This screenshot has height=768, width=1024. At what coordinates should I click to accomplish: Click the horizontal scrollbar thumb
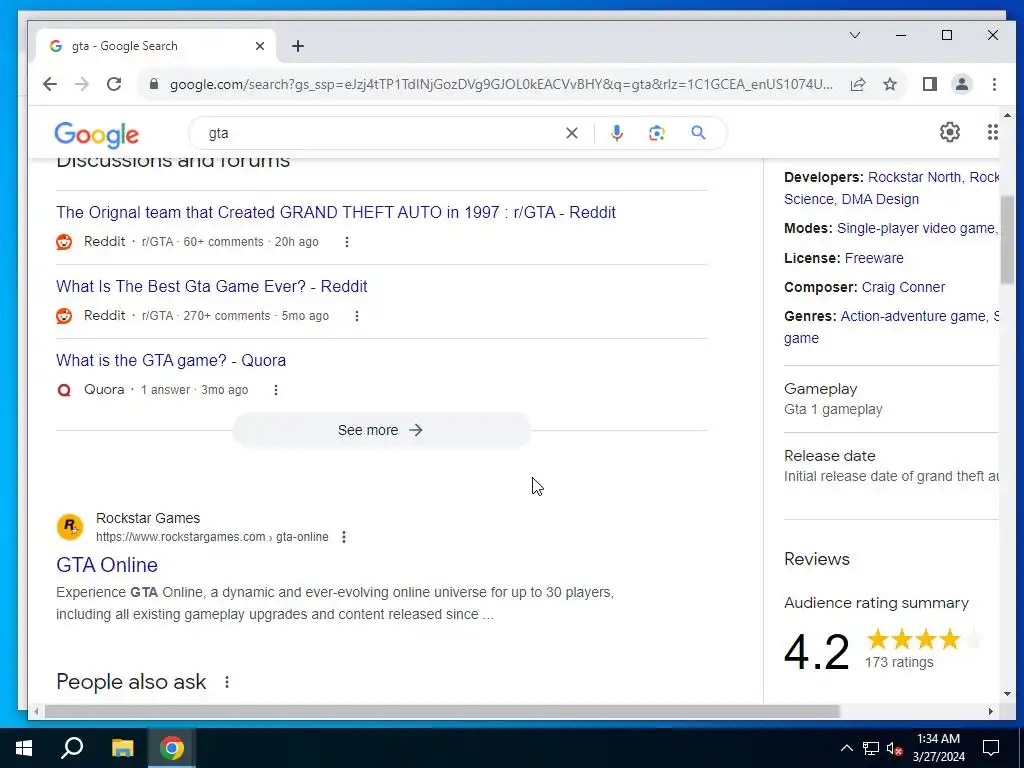coord(441,711)
